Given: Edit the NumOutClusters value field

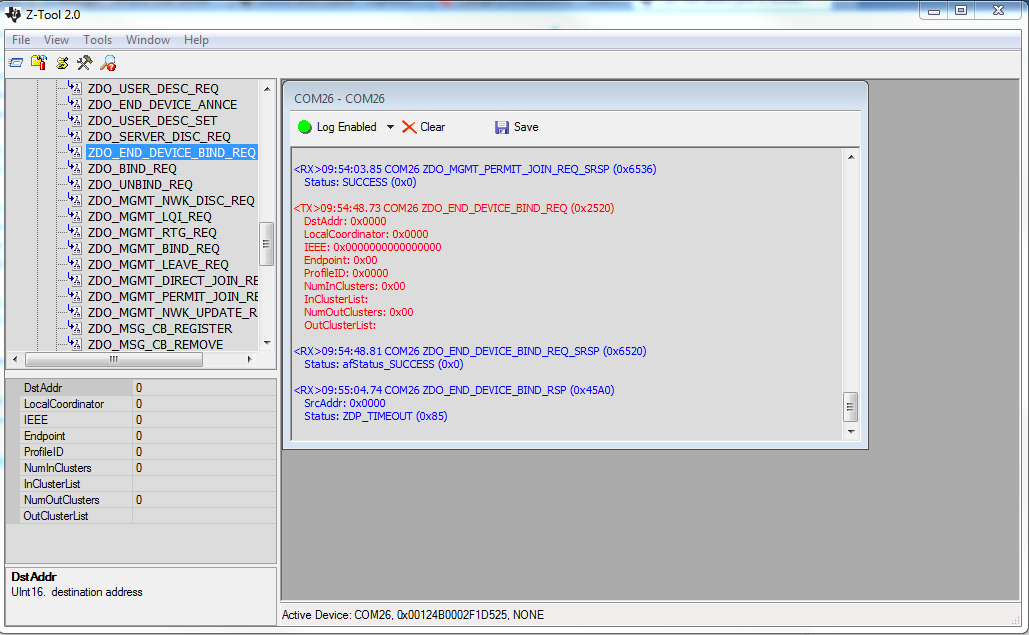Looking at the screenshot, I should click(204, 500).
